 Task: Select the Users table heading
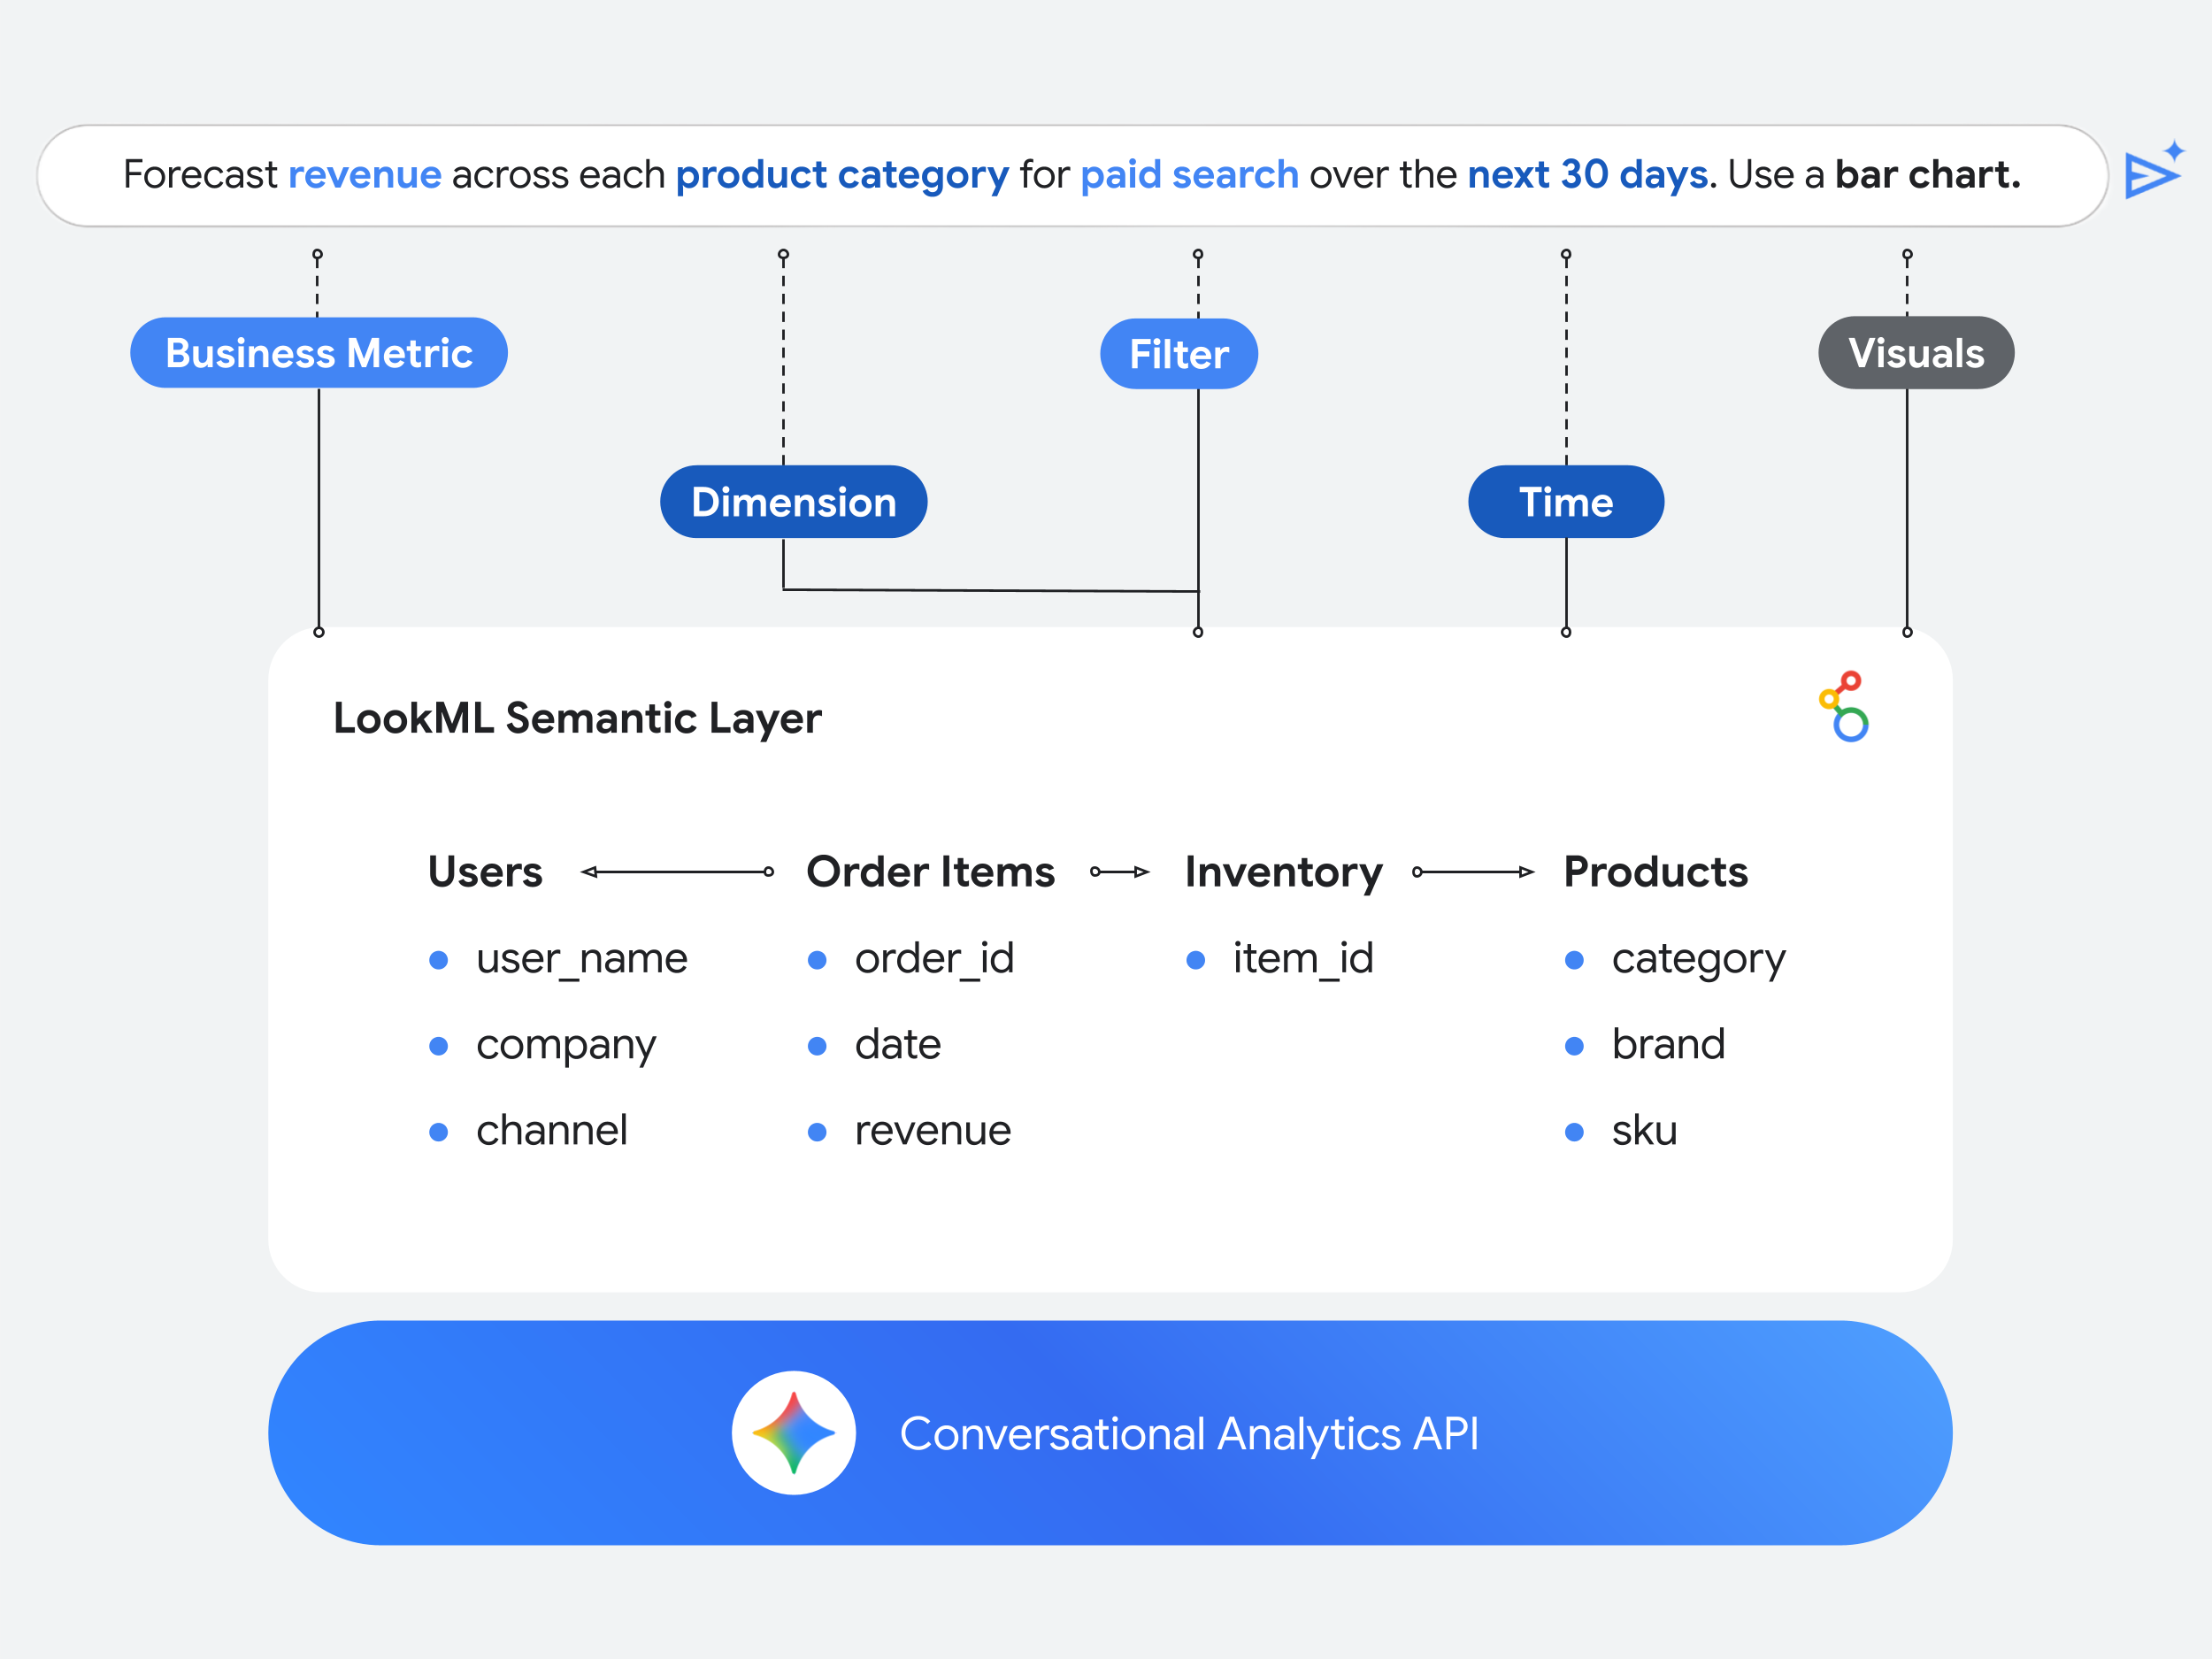pyautogui.click(x=484, y=871)
